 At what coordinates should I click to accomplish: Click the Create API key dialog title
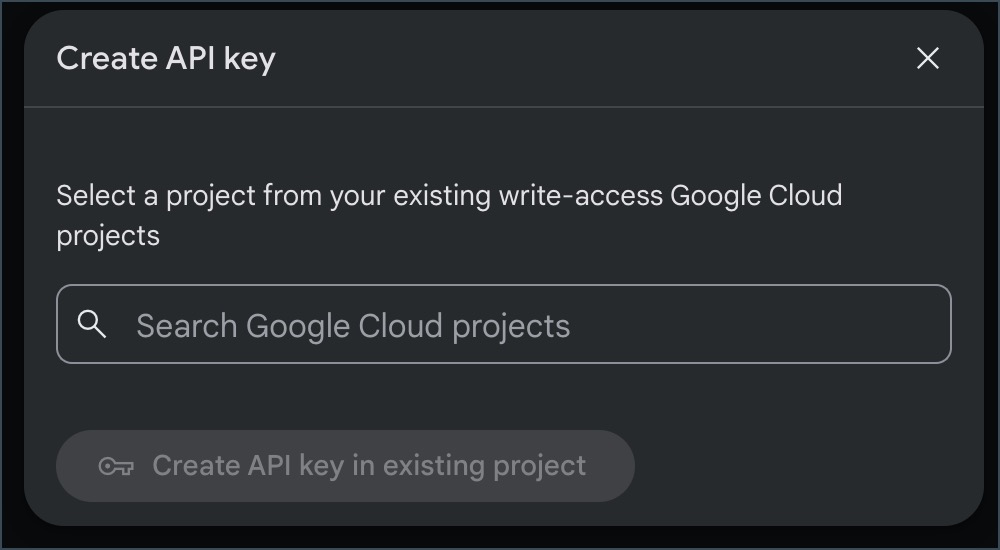click(166, 58)
